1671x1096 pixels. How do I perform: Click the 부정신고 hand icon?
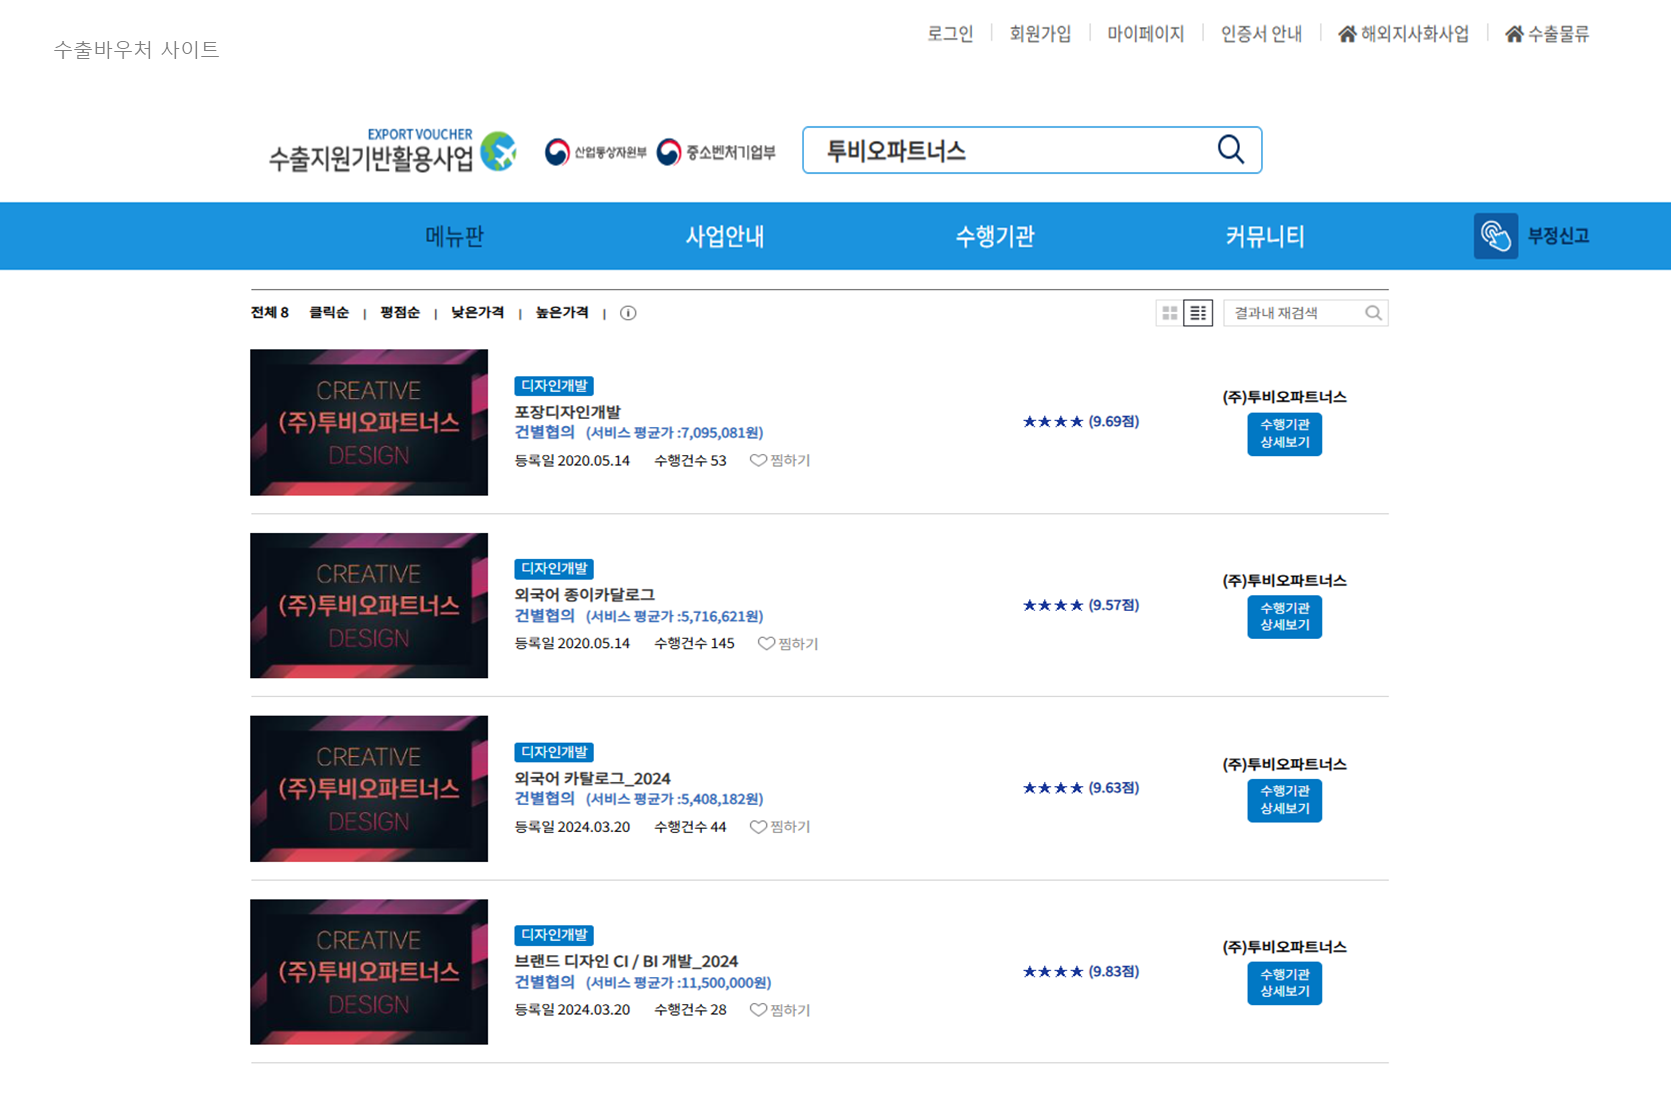coord(1495,236)
